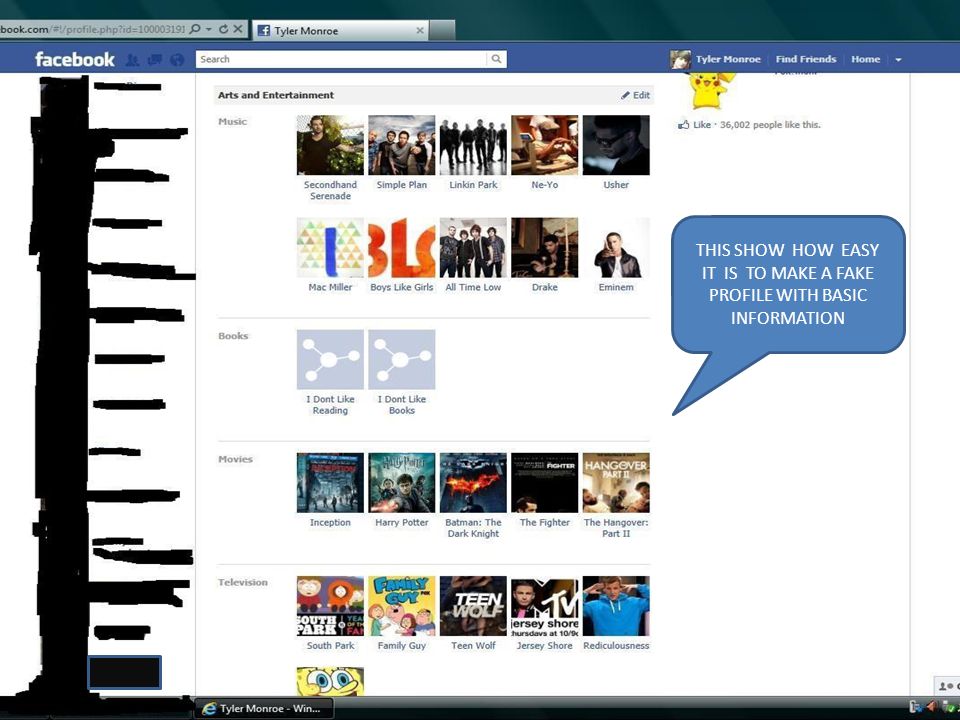Edit the Arts and Entertainment section
The height and width of the screenshot is (720, 960).
[x=636, y=95]
